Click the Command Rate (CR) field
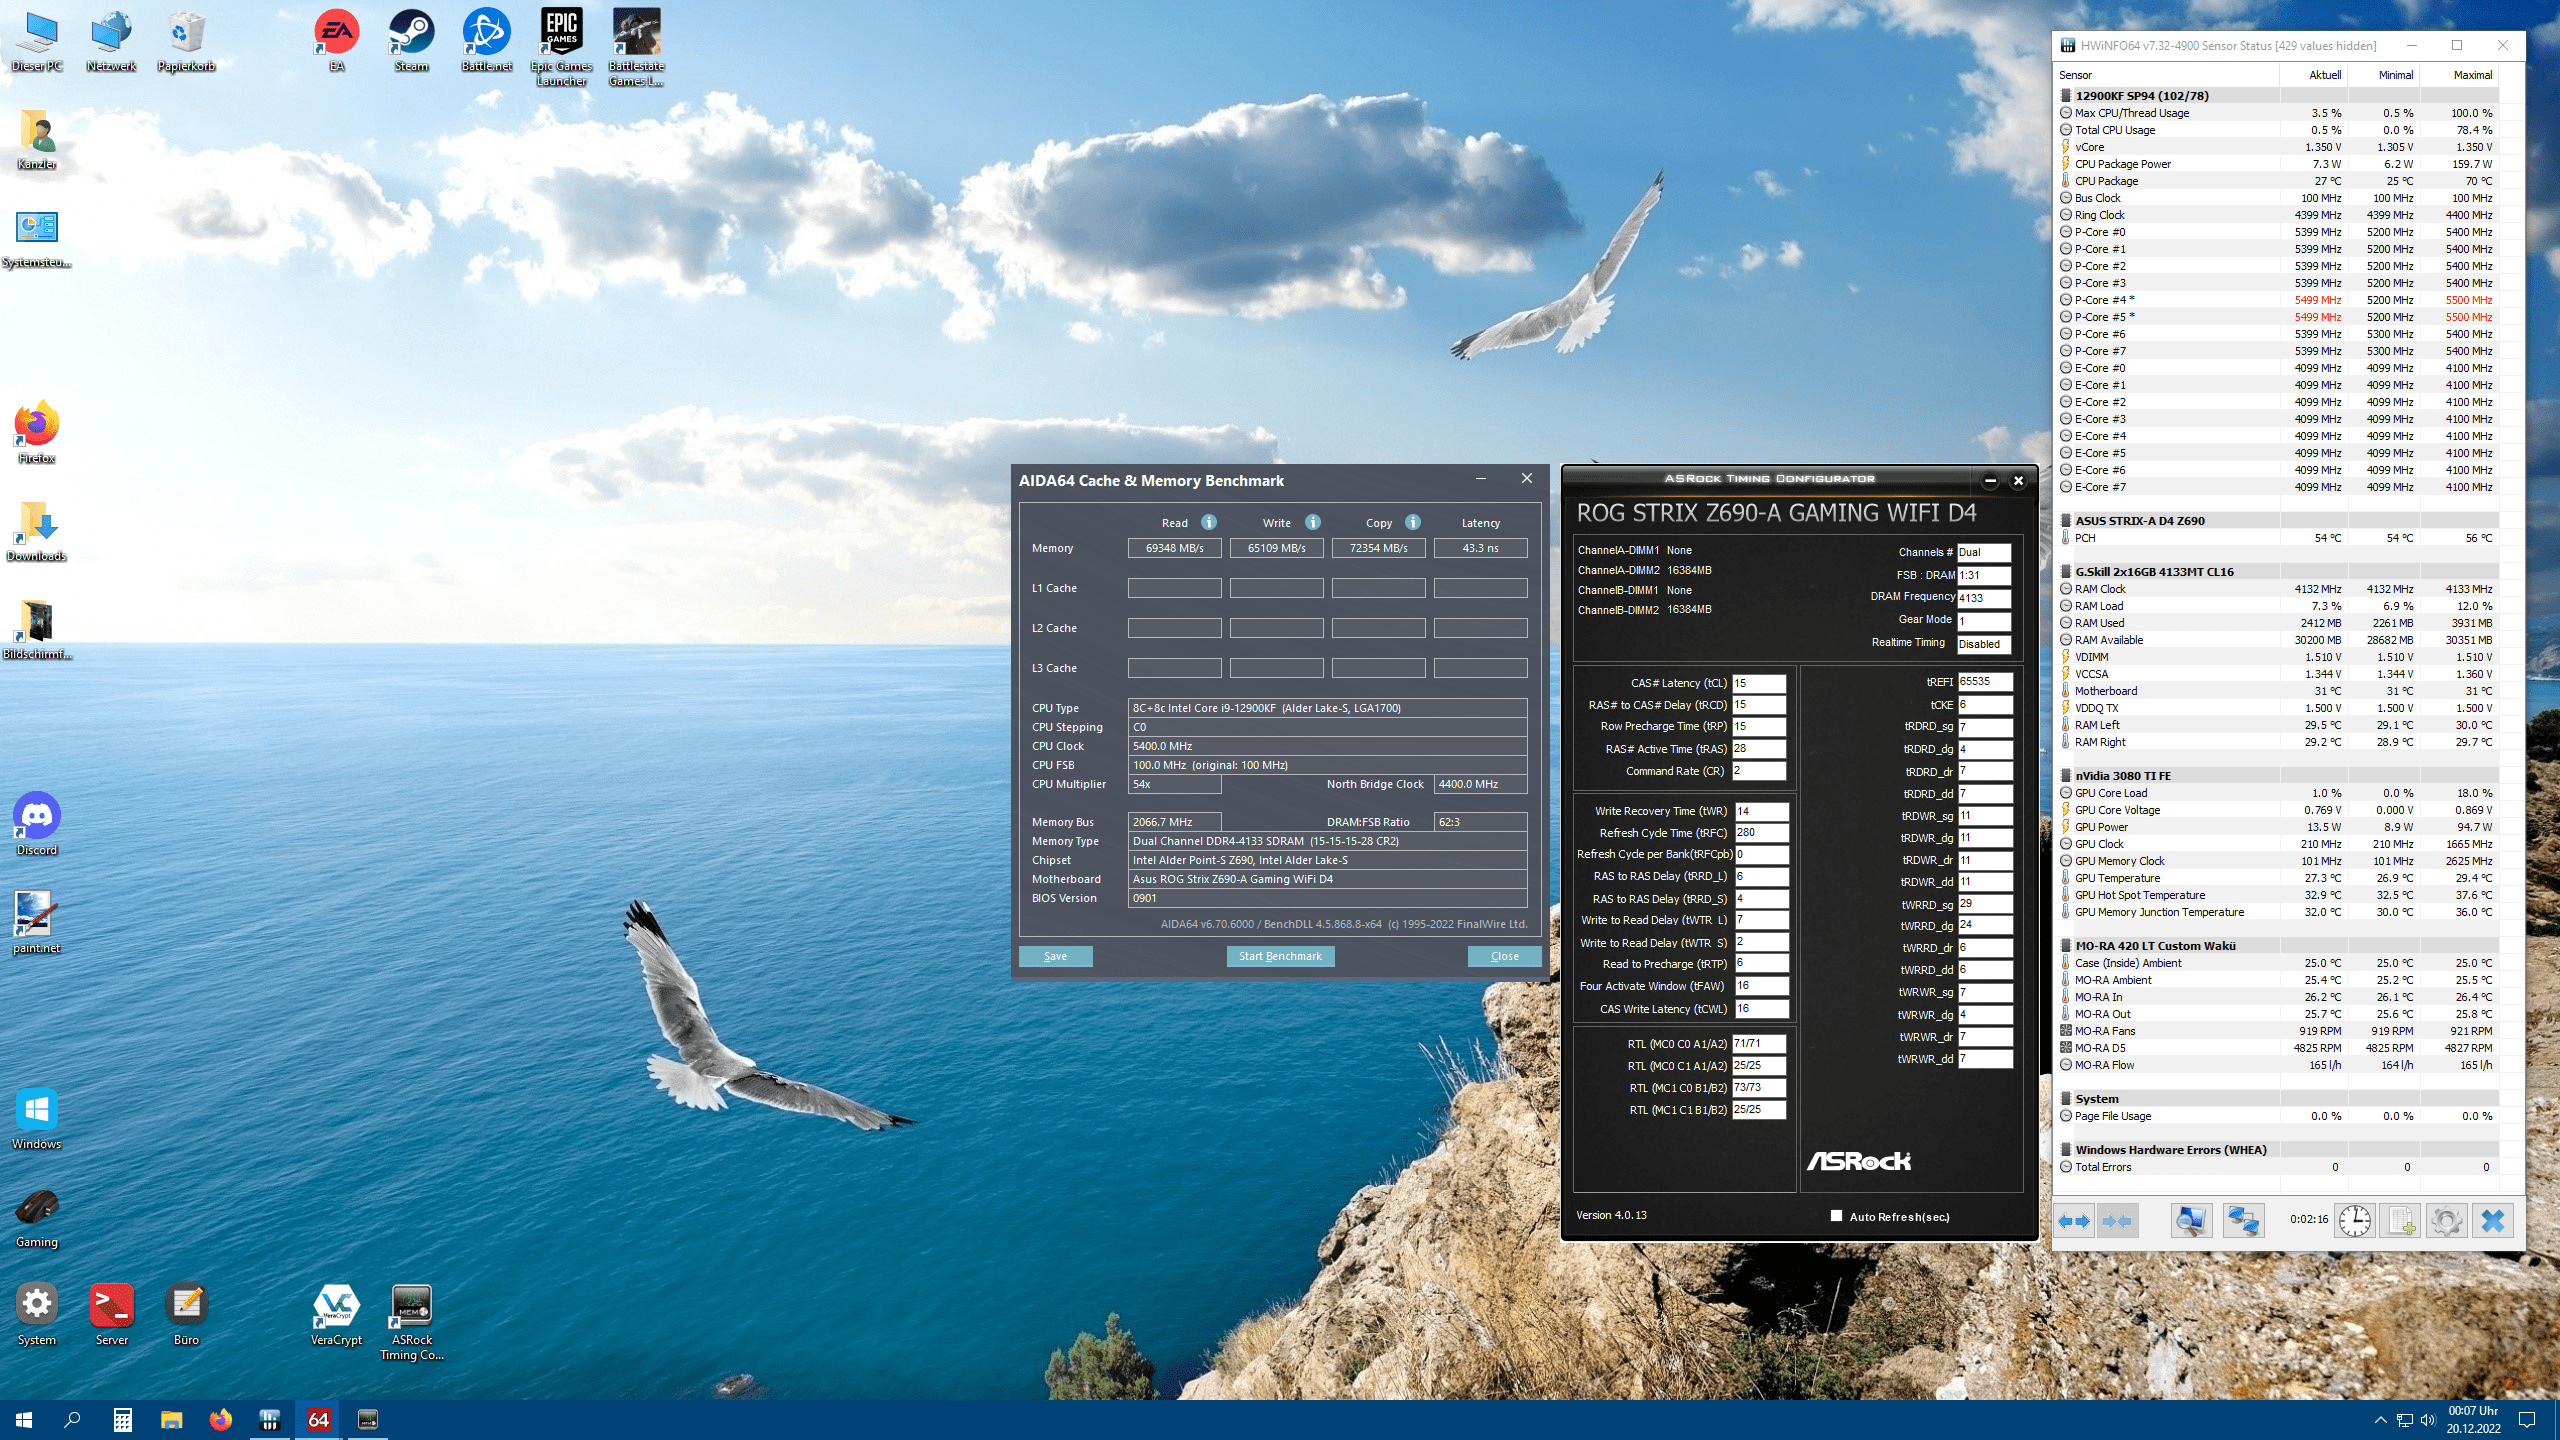Screen dimensions: 2560x1440 click(1759, 771)
